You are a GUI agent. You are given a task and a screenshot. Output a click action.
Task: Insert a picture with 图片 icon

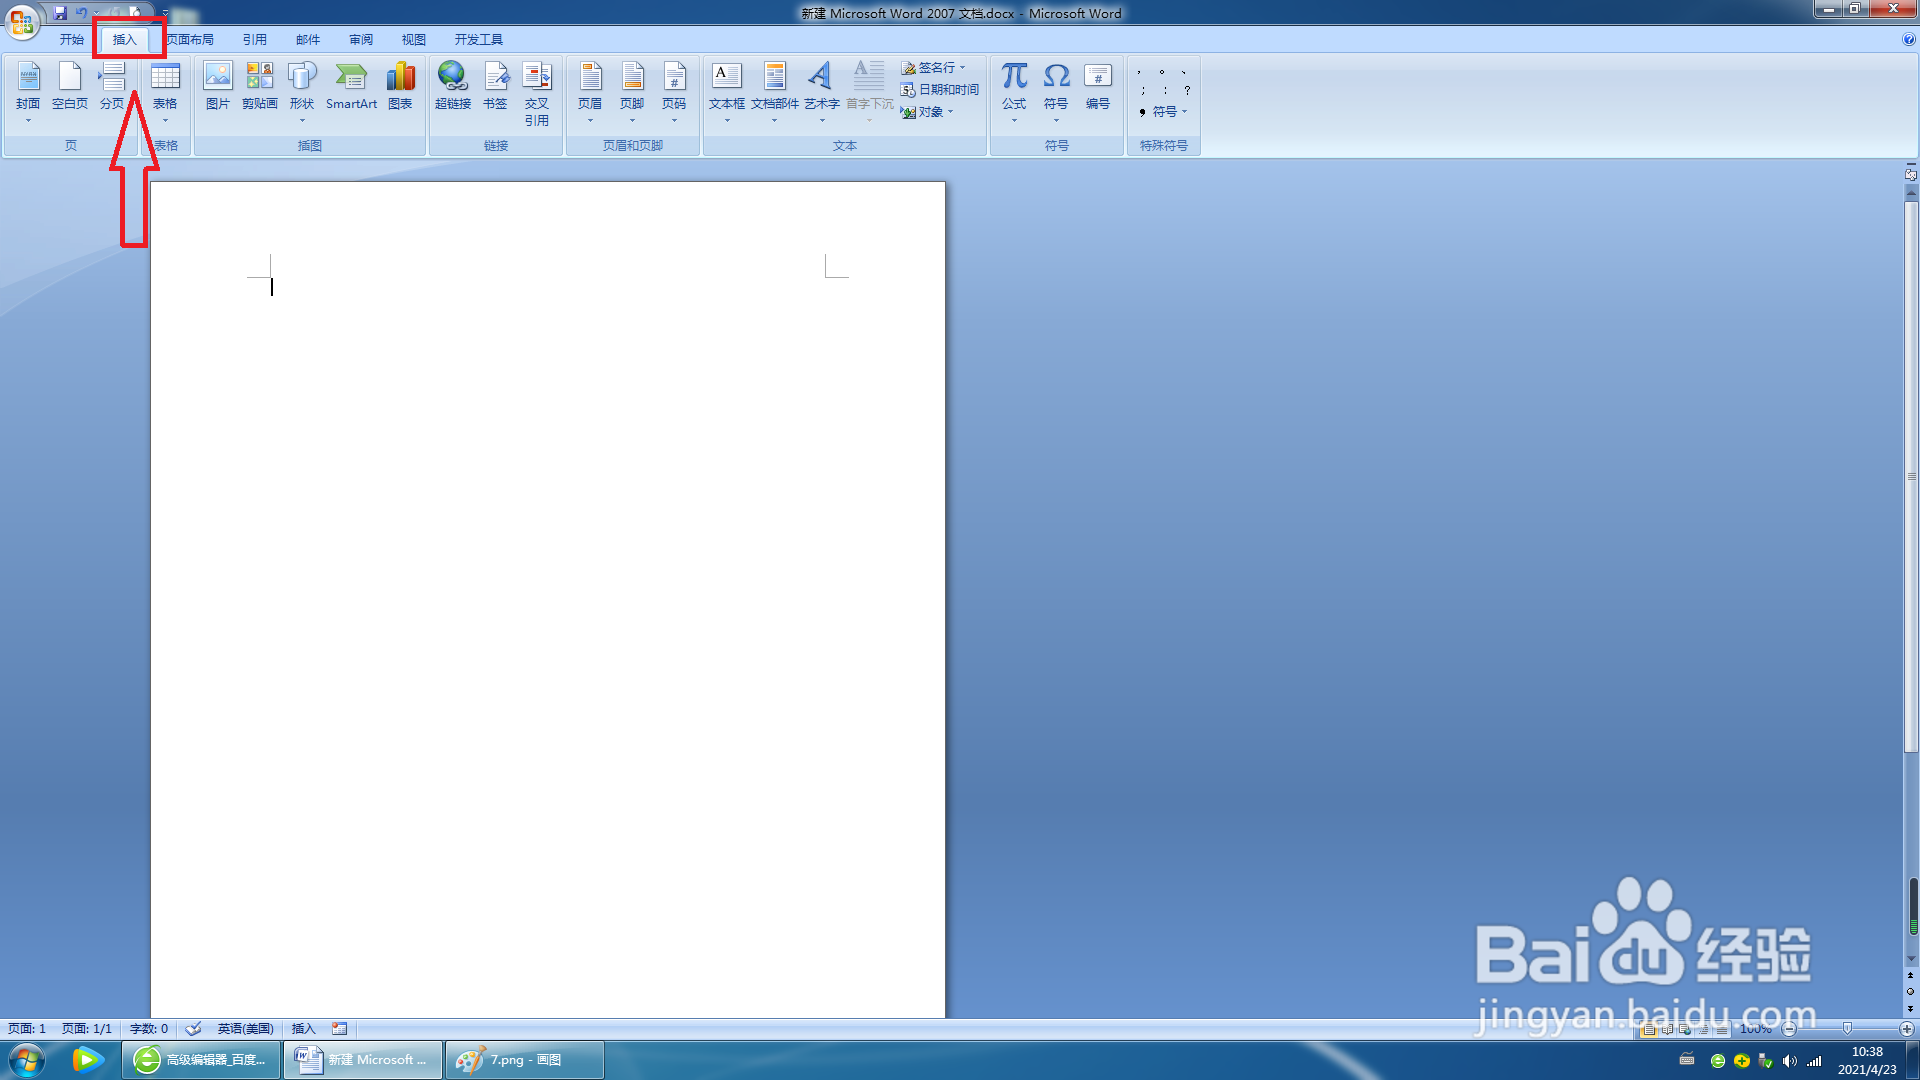click(217, 85)
